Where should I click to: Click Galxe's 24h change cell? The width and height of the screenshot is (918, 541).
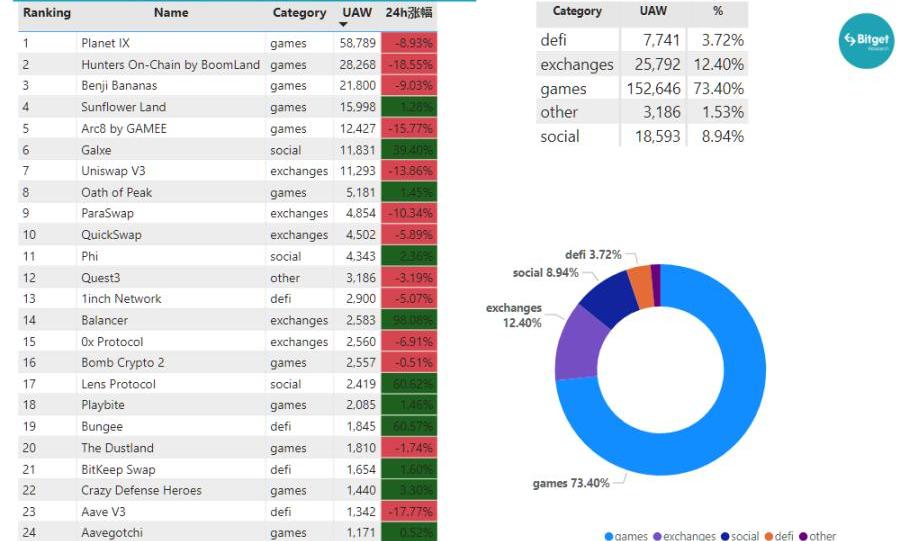(409, 150)
